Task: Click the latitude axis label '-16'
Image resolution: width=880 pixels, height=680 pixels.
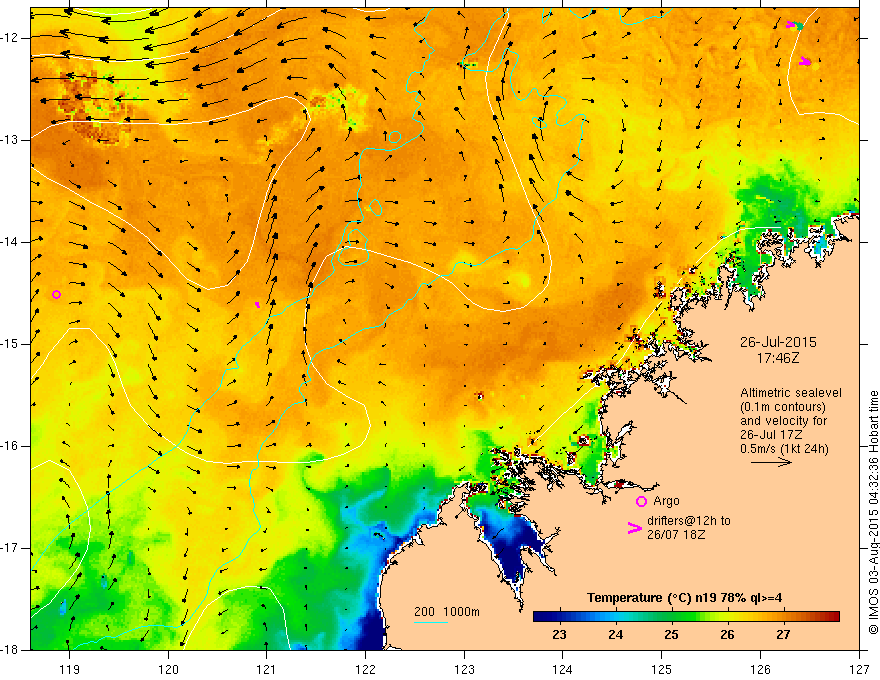Action: (x=11, y=446)
